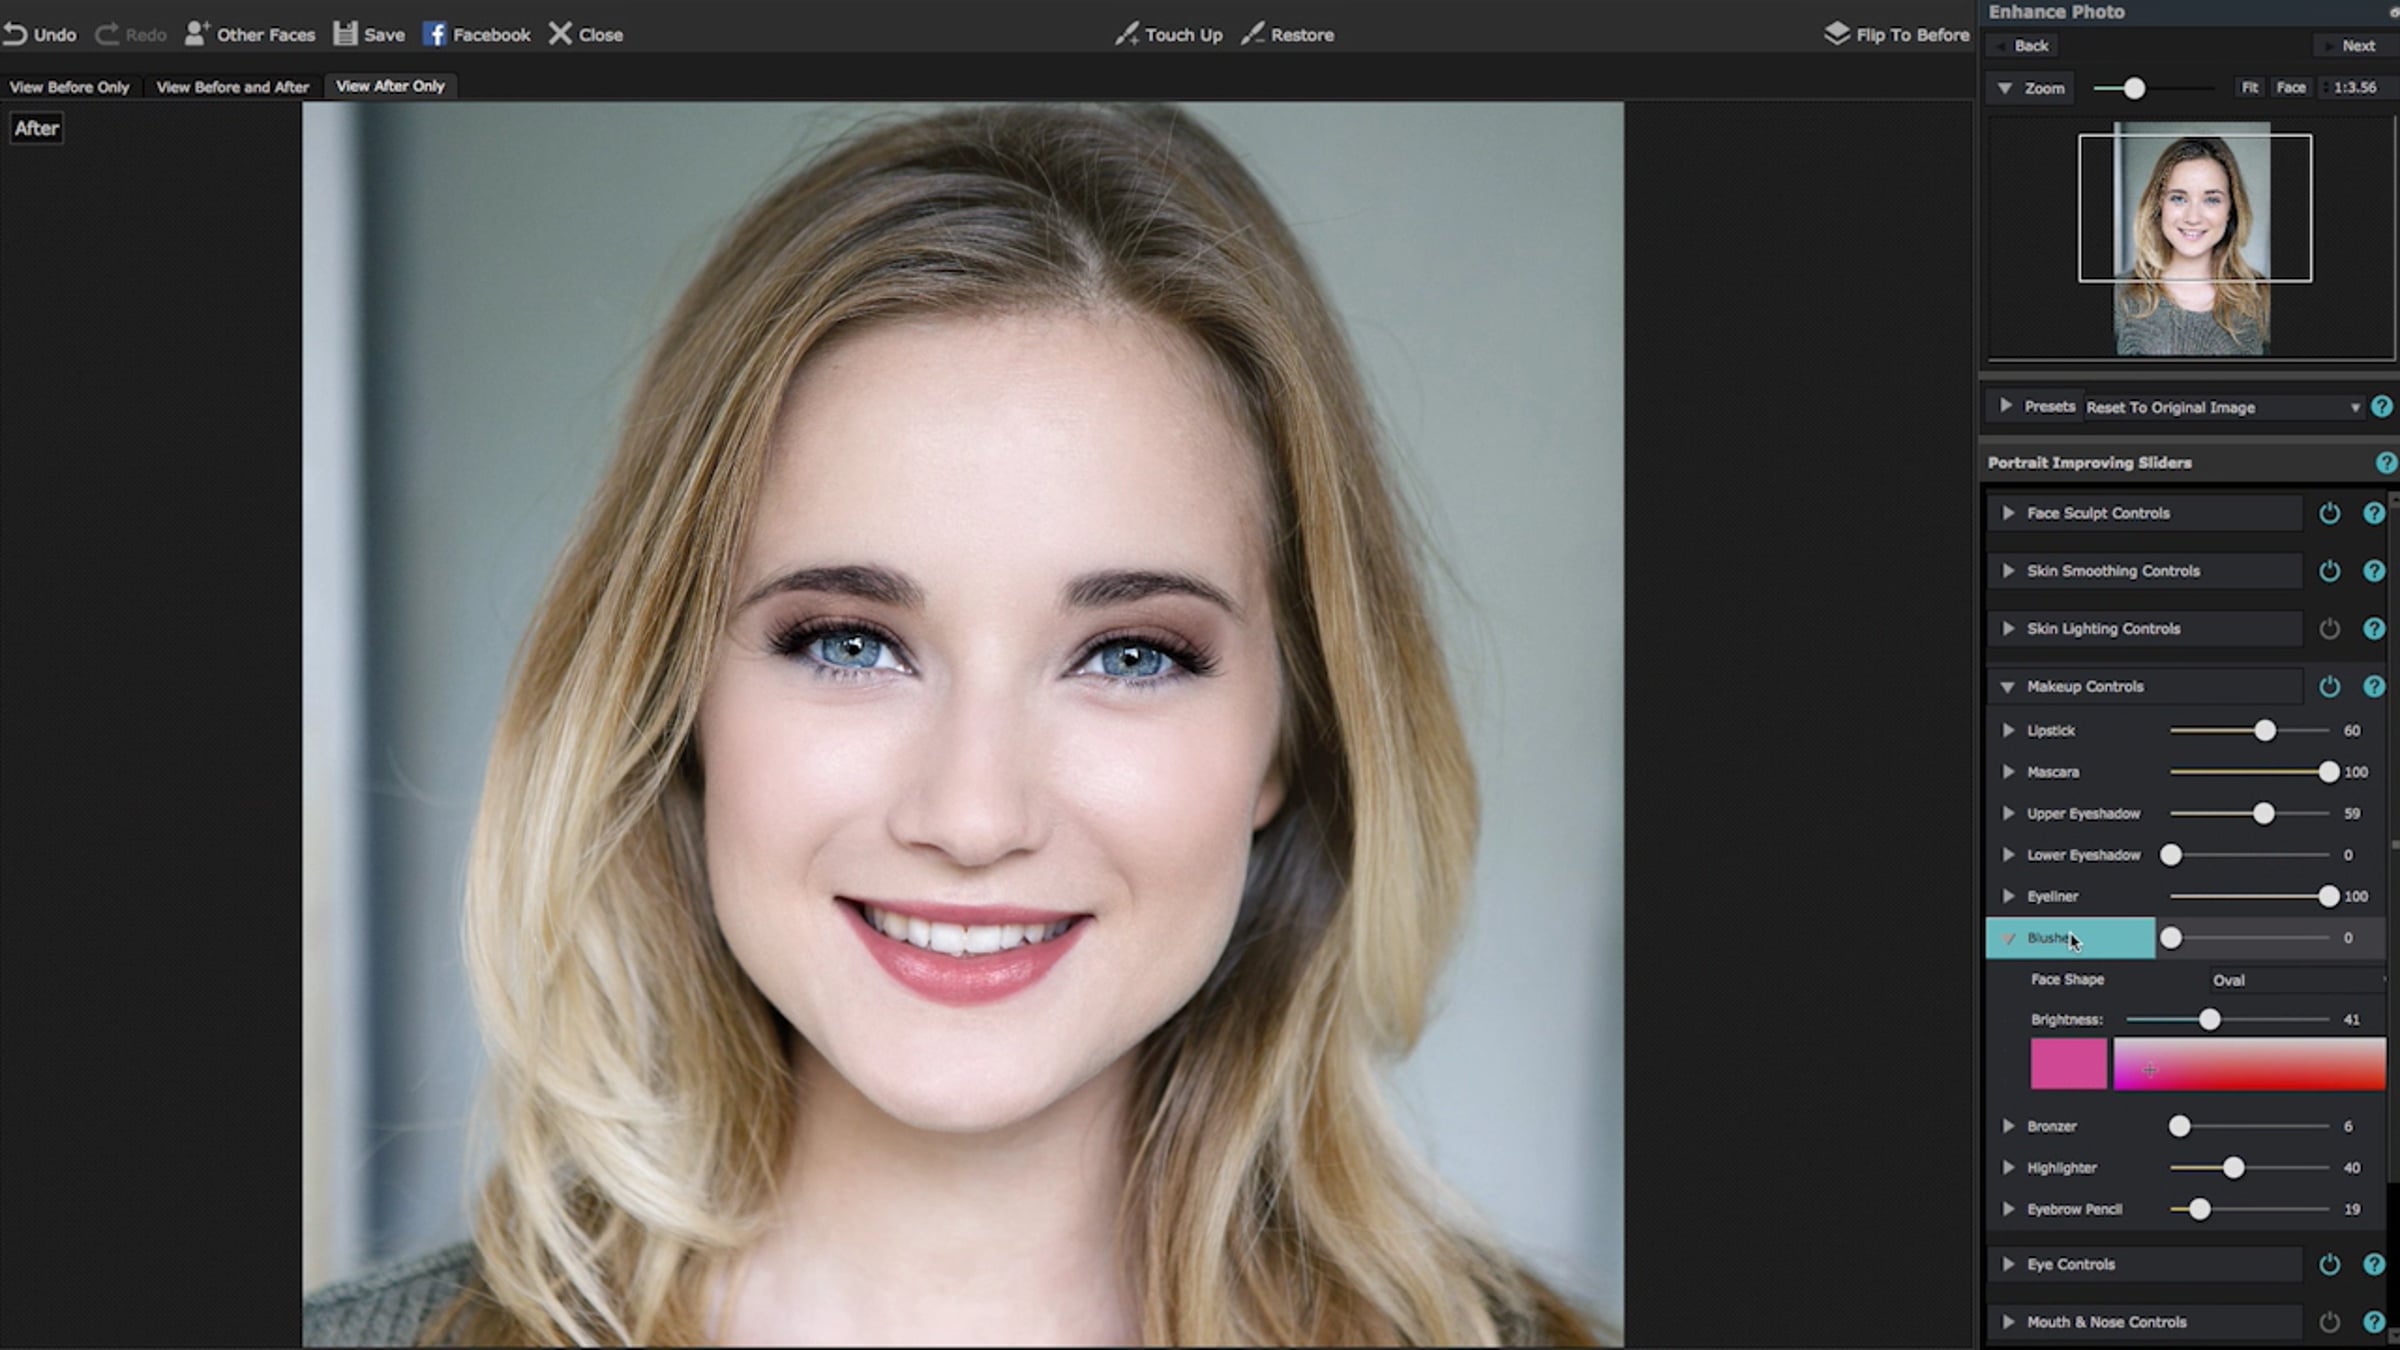
Task: Select the Touch Up brush tool
Action: [1127, 34]
